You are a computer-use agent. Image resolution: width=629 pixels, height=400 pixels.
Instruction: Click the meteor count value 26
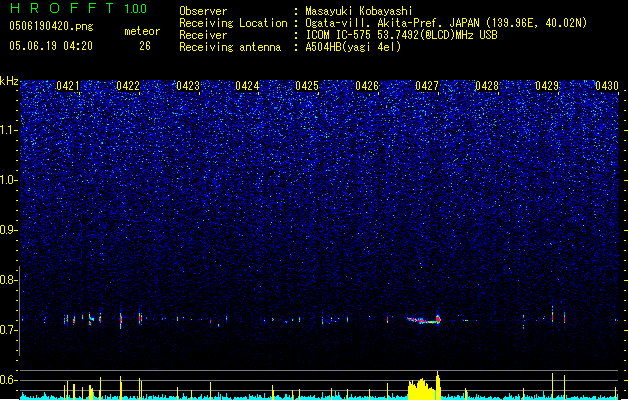145,46
